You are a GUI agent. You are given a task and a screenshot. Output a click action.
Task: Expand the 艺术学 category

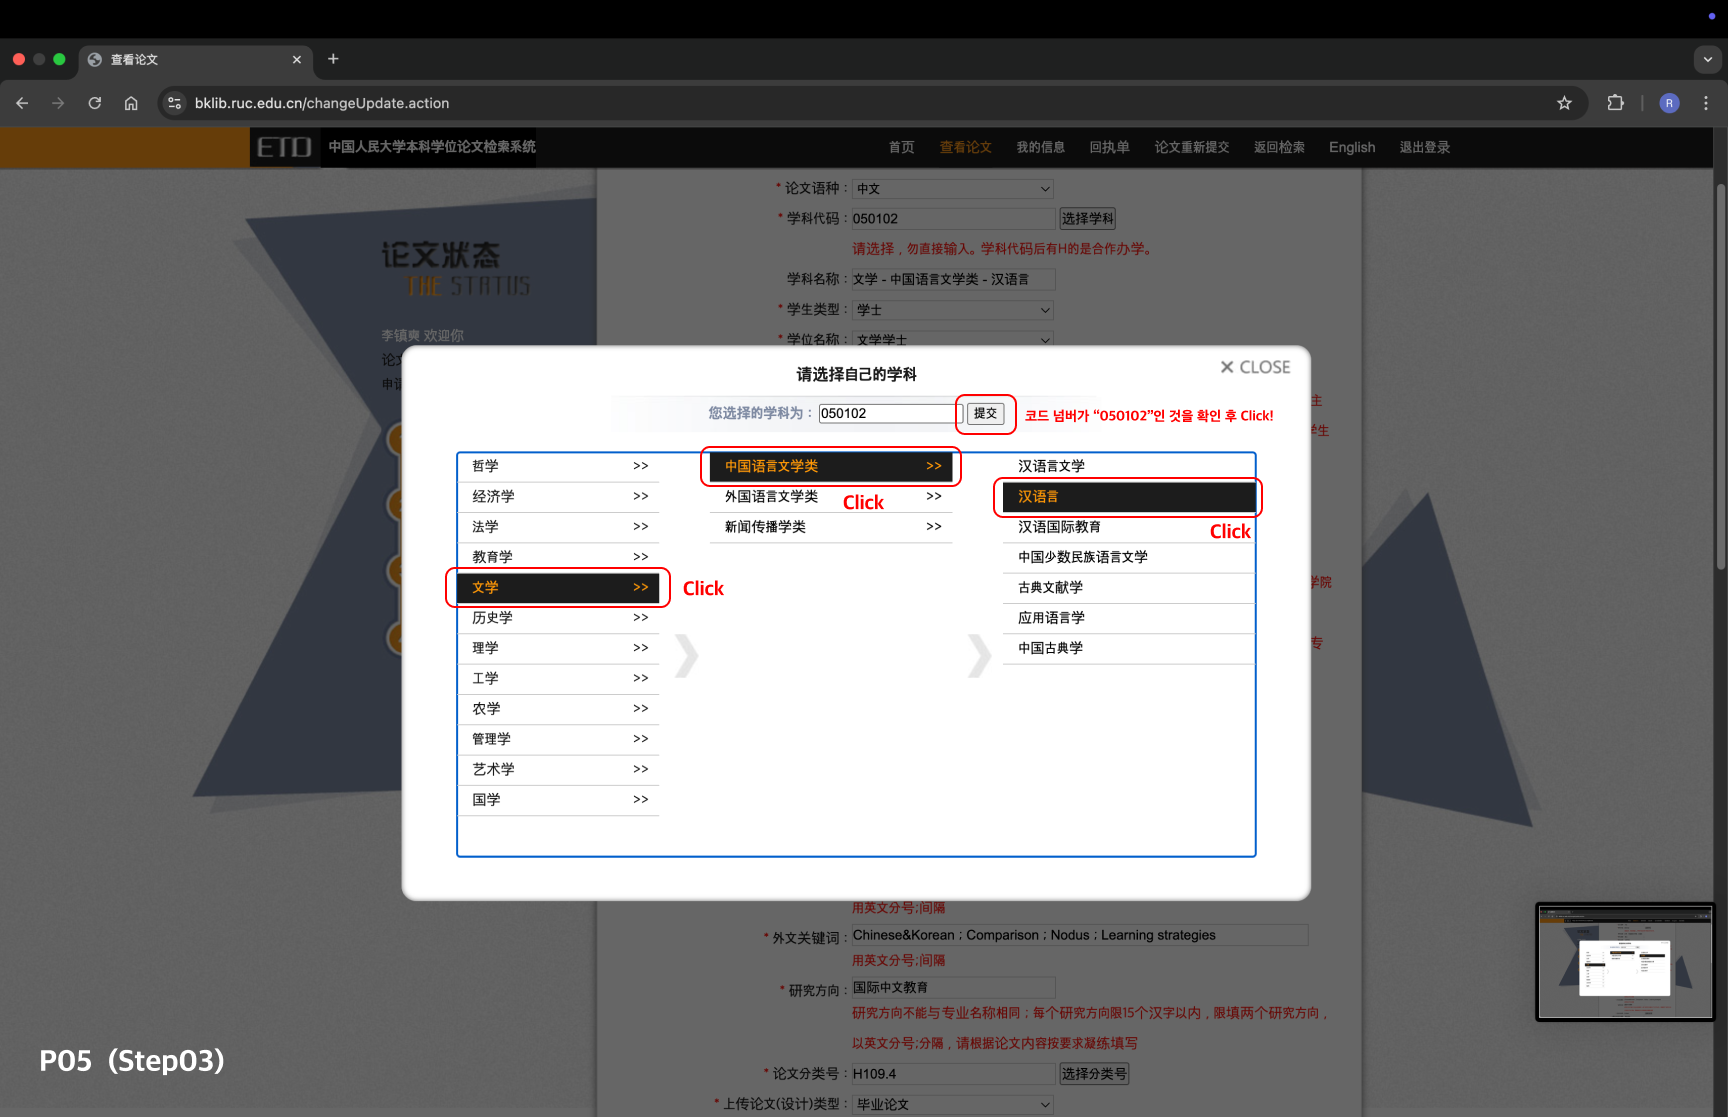pyautogui.click(x=559, y=769)
